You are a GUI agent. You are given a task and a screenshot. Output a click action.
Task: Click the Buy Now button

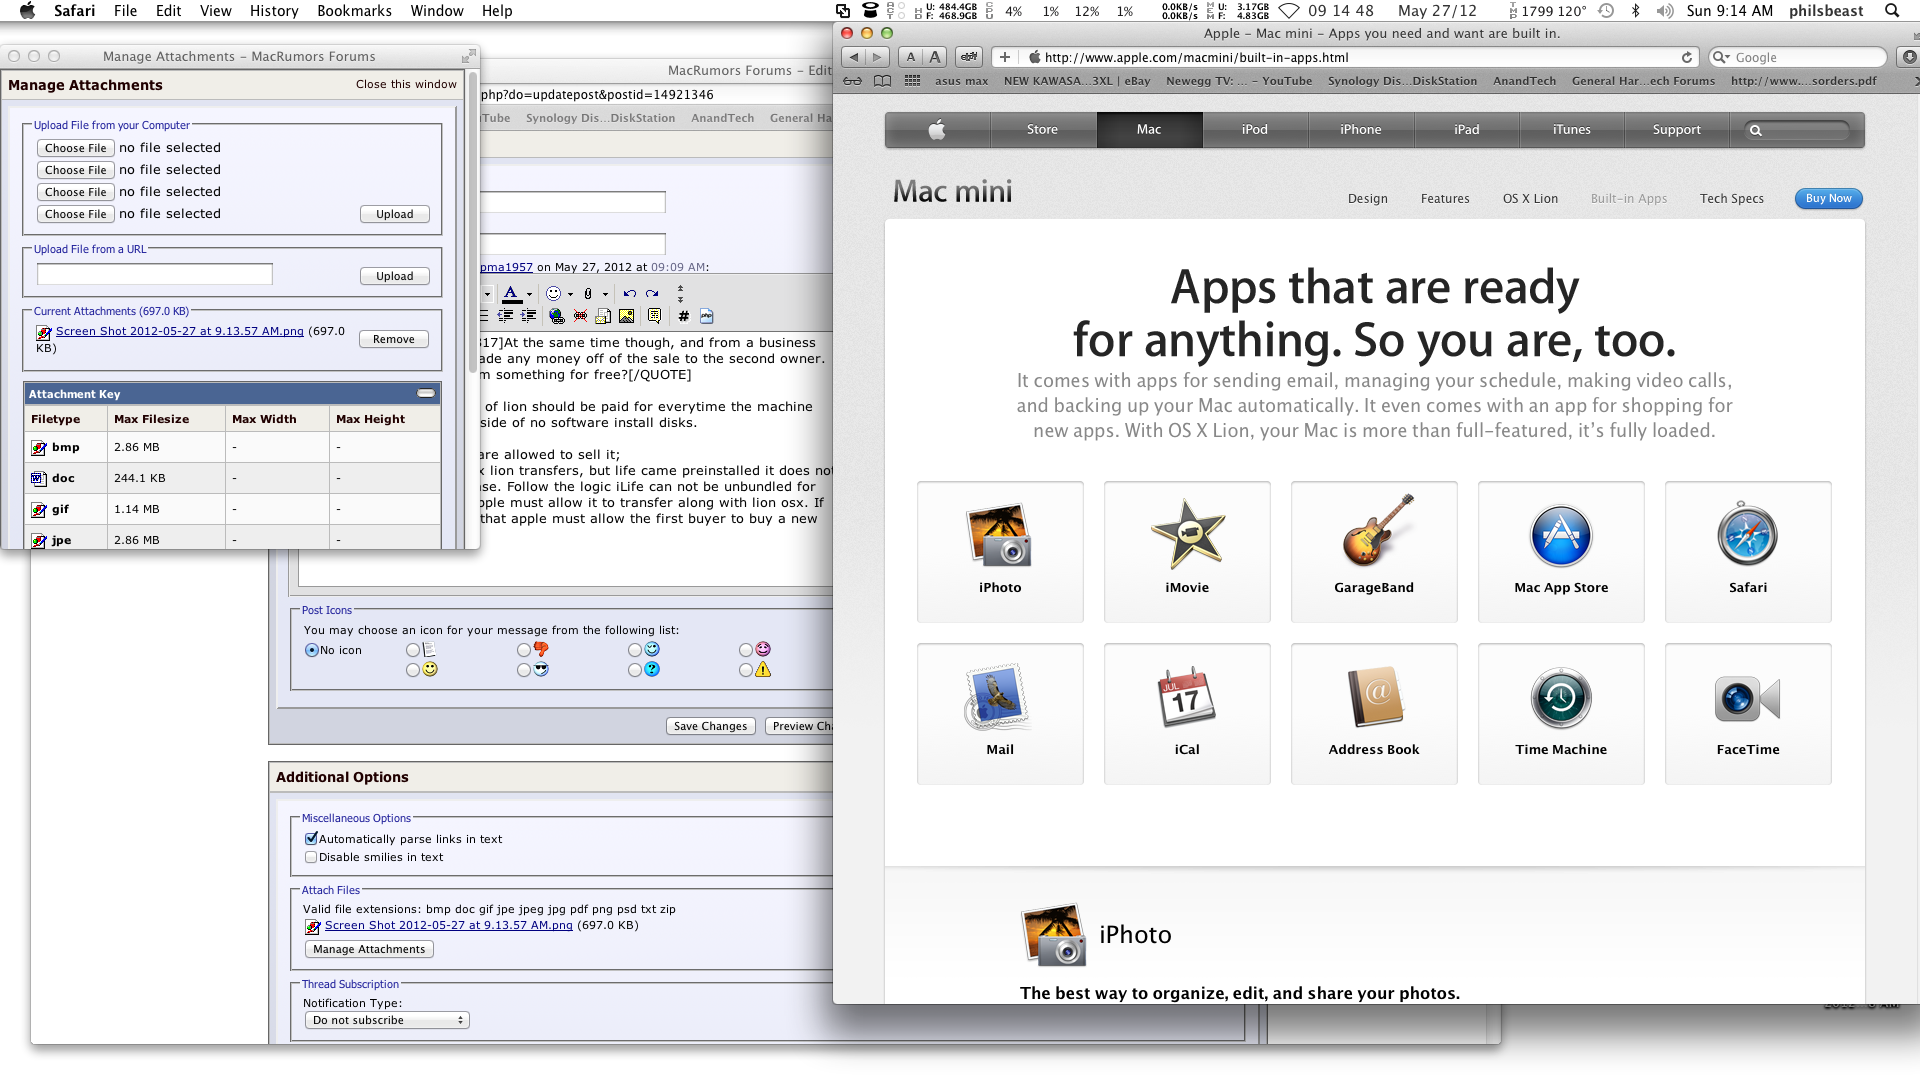click(1828, 198)
